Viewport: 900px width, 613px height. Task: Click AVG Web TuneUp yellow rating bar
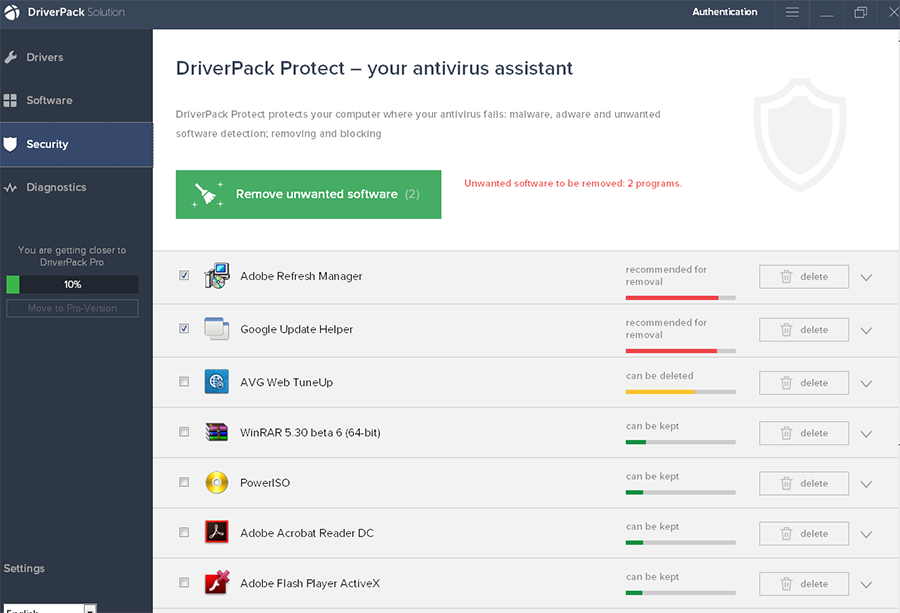[x=680, y=392]
